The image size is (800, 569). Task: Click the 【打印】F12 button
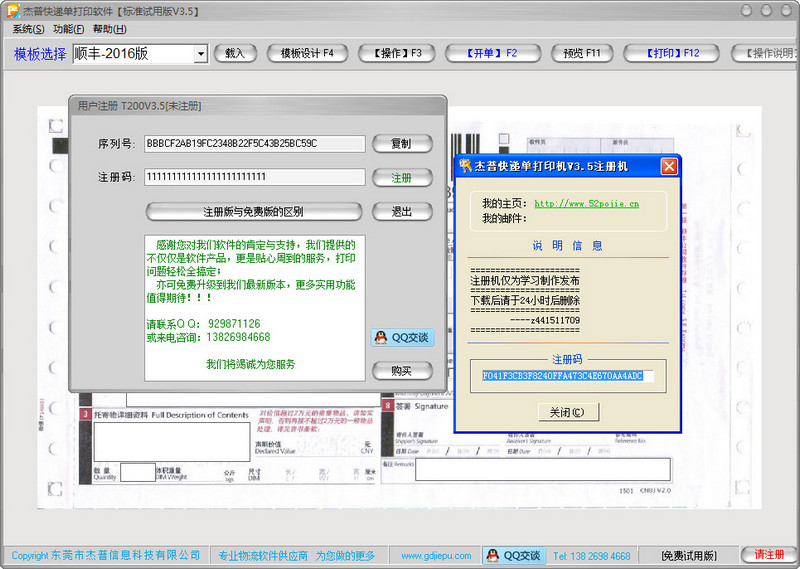671,53
